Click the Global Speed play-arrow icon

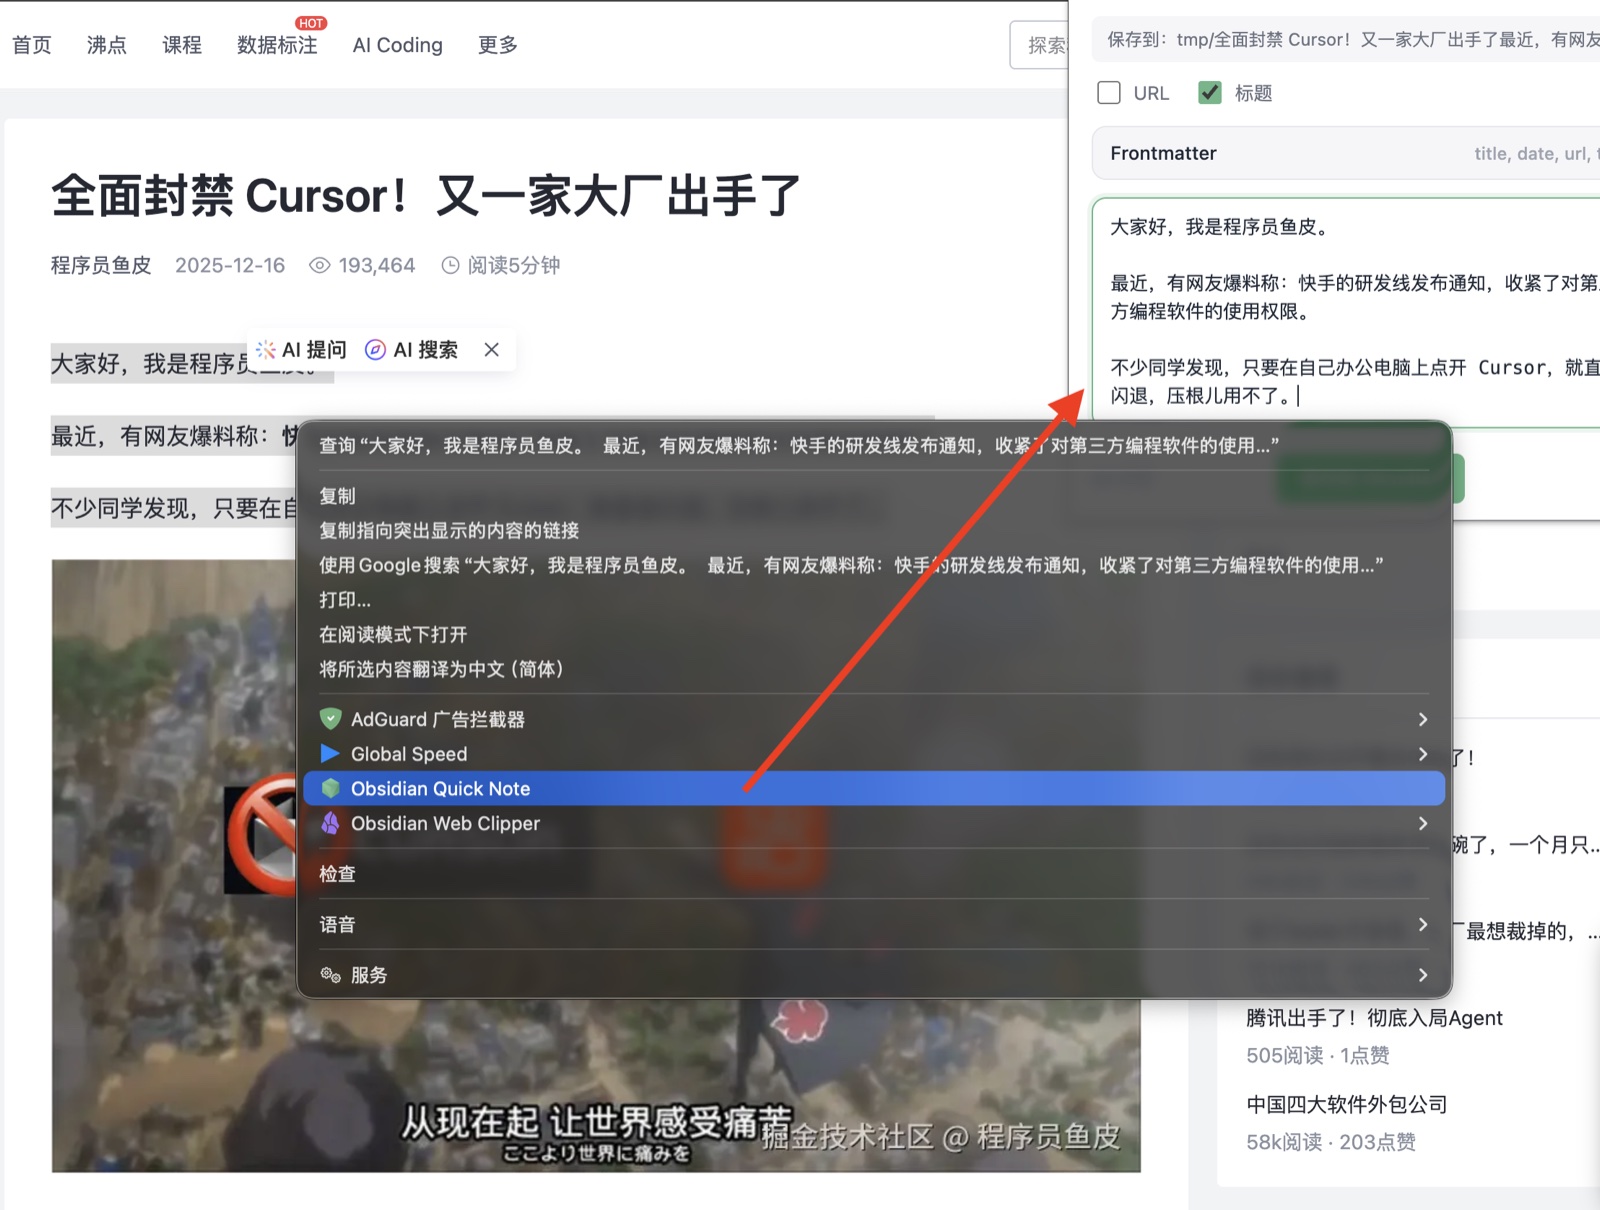(x=330, y=753)
